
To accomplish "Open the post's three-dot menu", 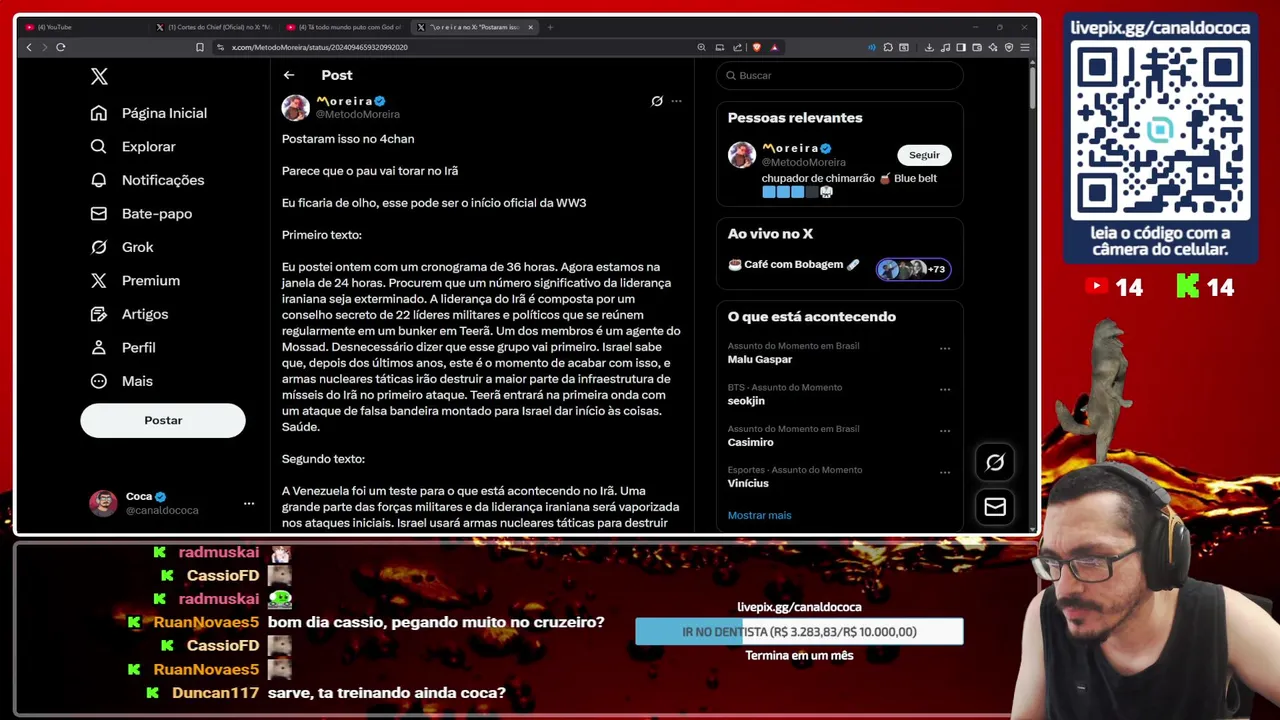I will pos(677,101).
